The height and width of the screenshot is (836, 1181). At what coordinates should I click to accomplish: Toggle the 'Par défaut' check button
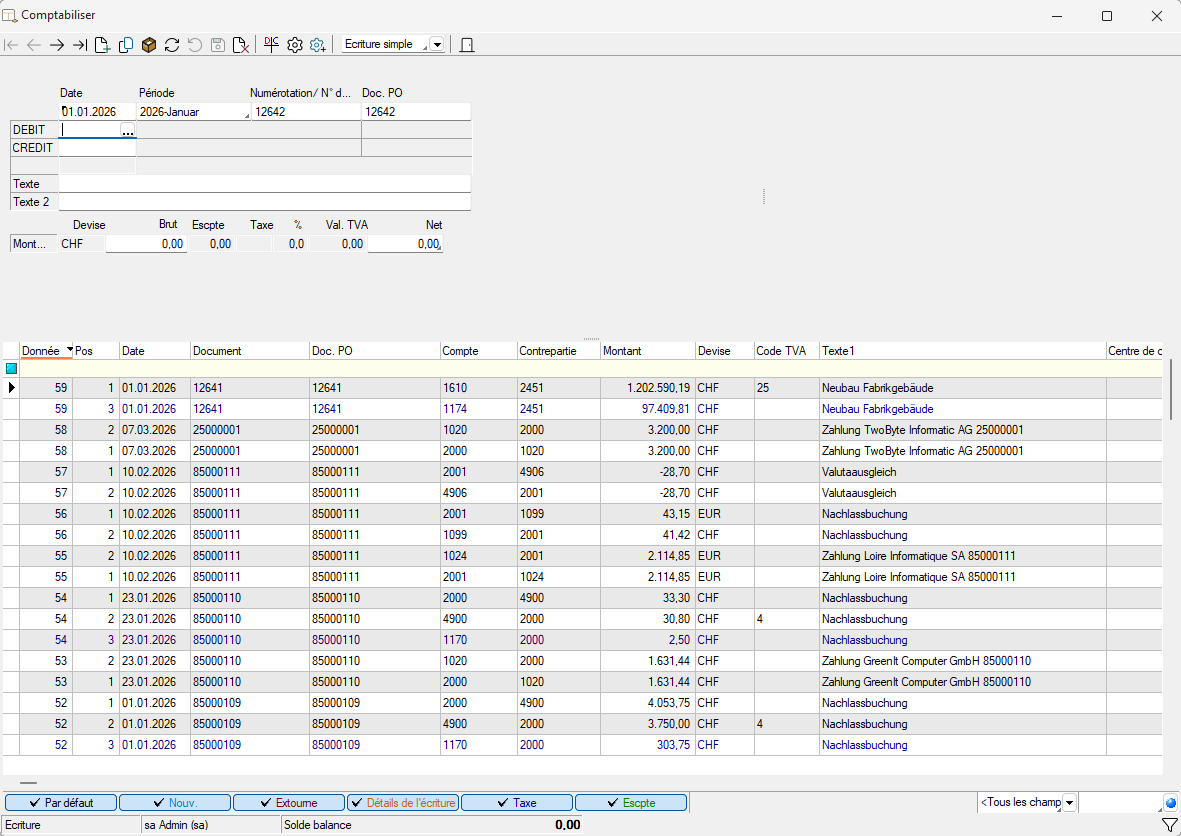[x=61, y=802]
